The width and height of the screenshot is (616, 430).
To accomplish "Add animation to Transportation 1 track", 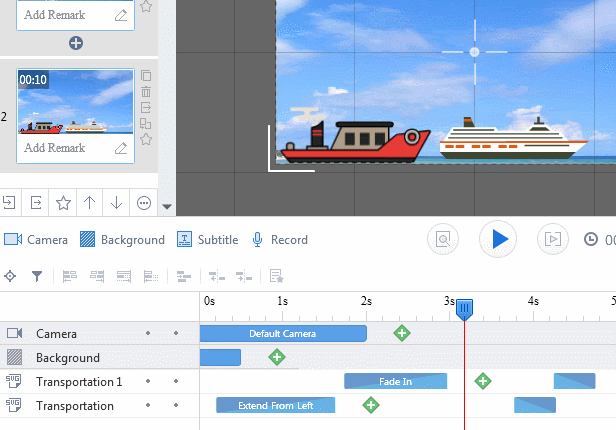I will pos(483,381).
